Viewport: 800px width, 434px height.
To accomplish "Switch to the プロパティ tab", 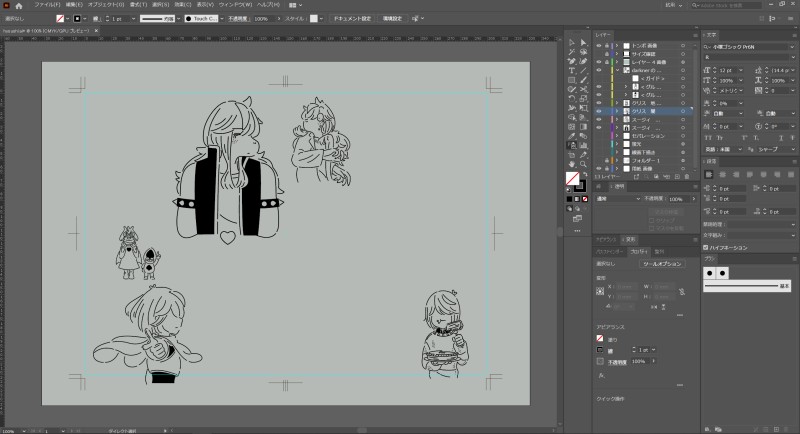I will pos(639,252).
